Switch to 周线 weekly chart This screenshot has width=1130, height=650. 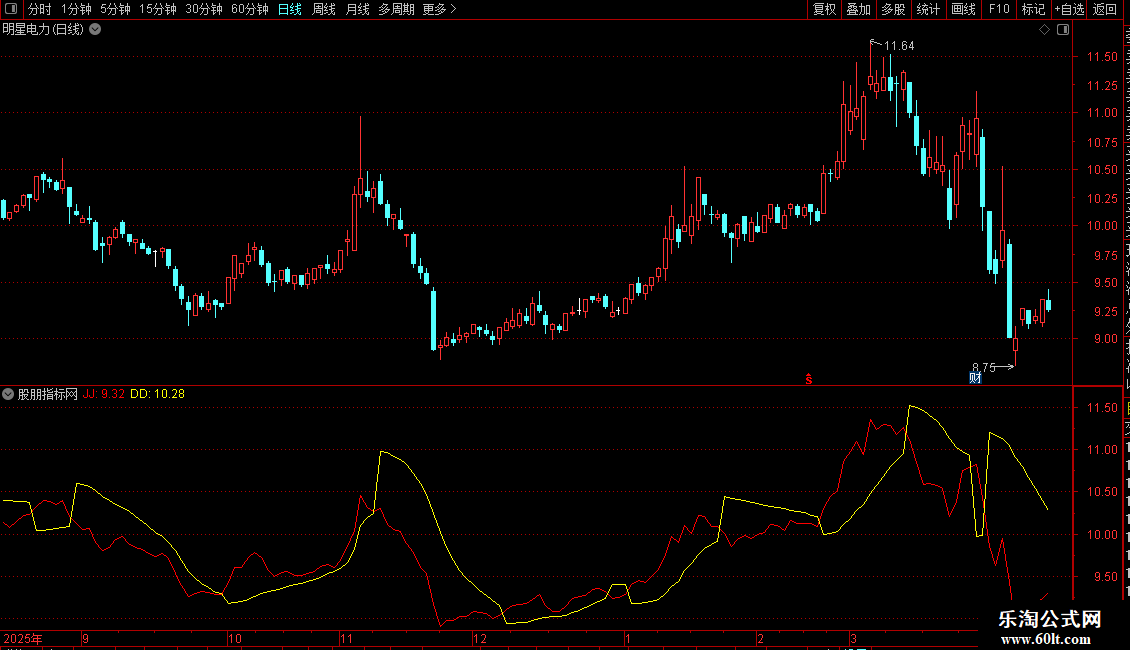(x=324, y=9)
